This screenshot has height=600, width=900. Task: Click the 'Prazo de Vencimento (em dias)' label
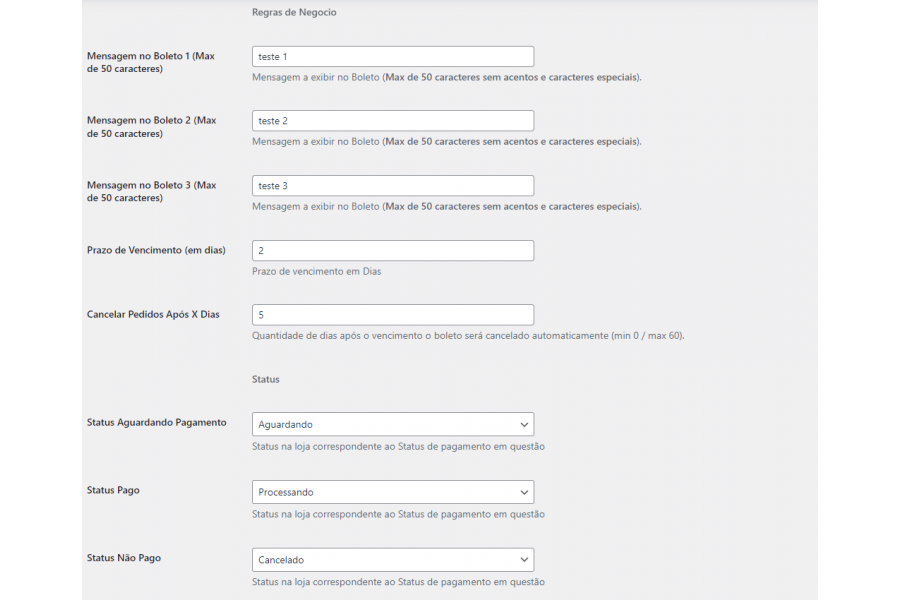pyautogui.click(x=156, y=250)
